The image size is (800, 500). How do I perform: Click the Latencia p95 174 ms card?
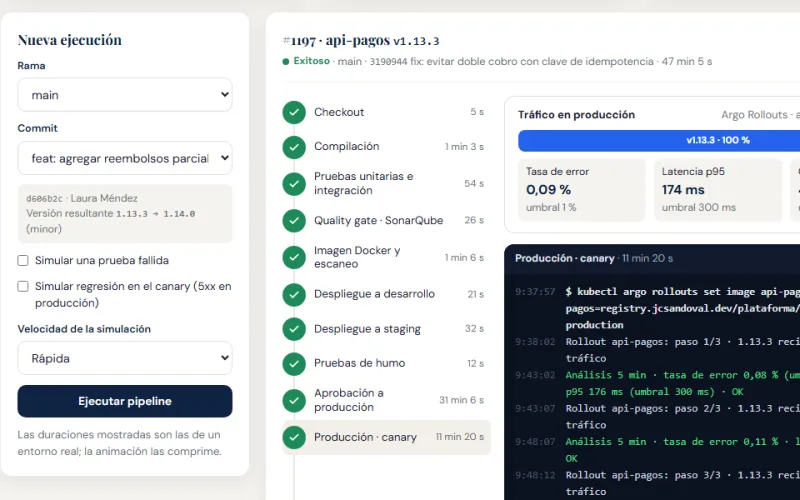point(718,190)
